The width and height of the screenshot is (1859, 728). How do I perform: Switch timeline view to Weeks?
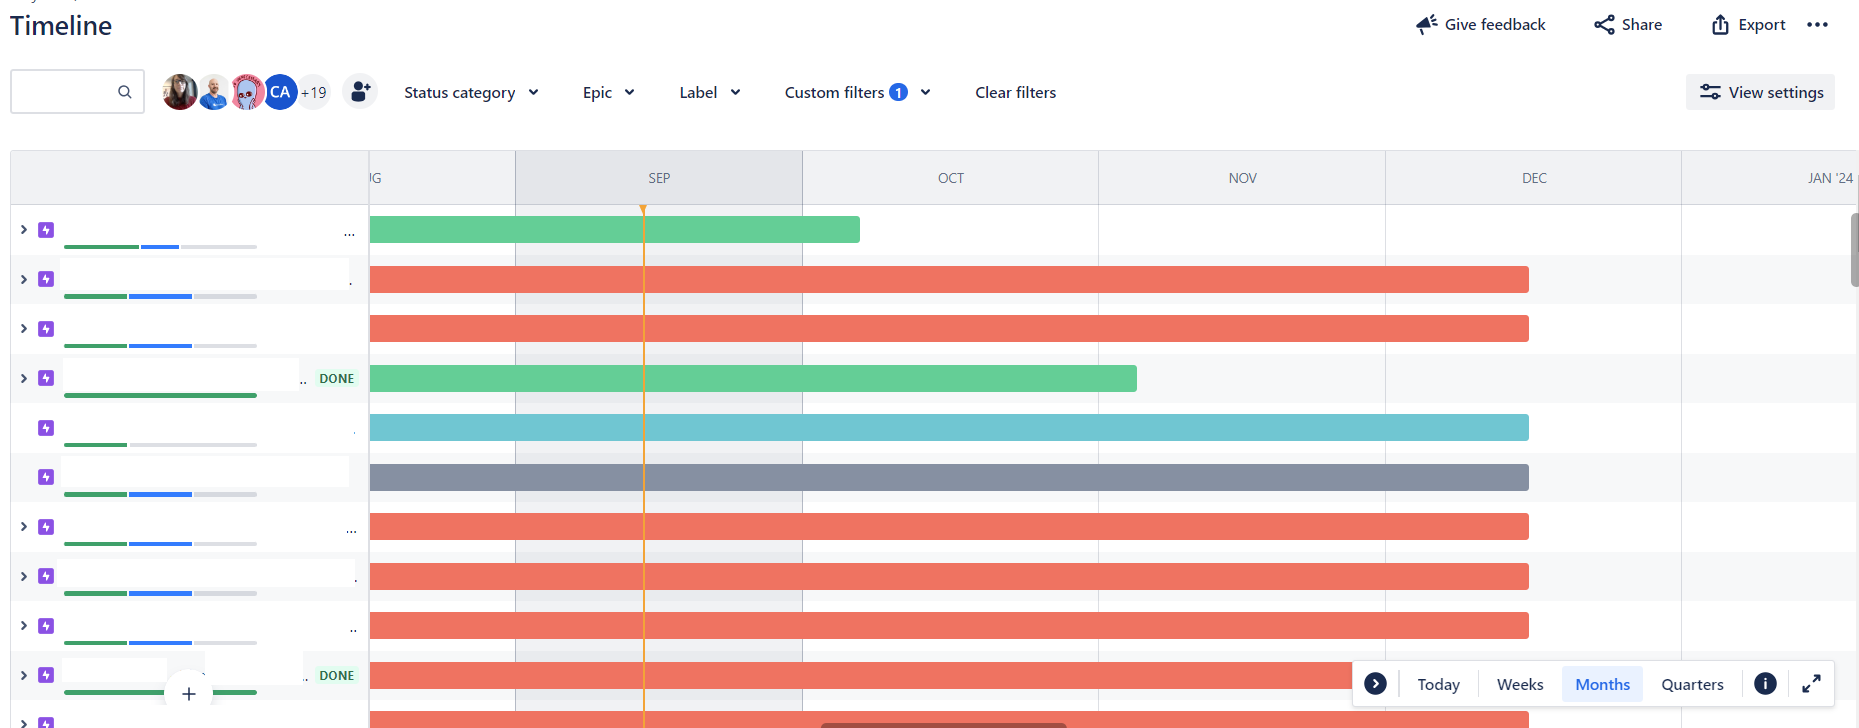(1520, 684)
